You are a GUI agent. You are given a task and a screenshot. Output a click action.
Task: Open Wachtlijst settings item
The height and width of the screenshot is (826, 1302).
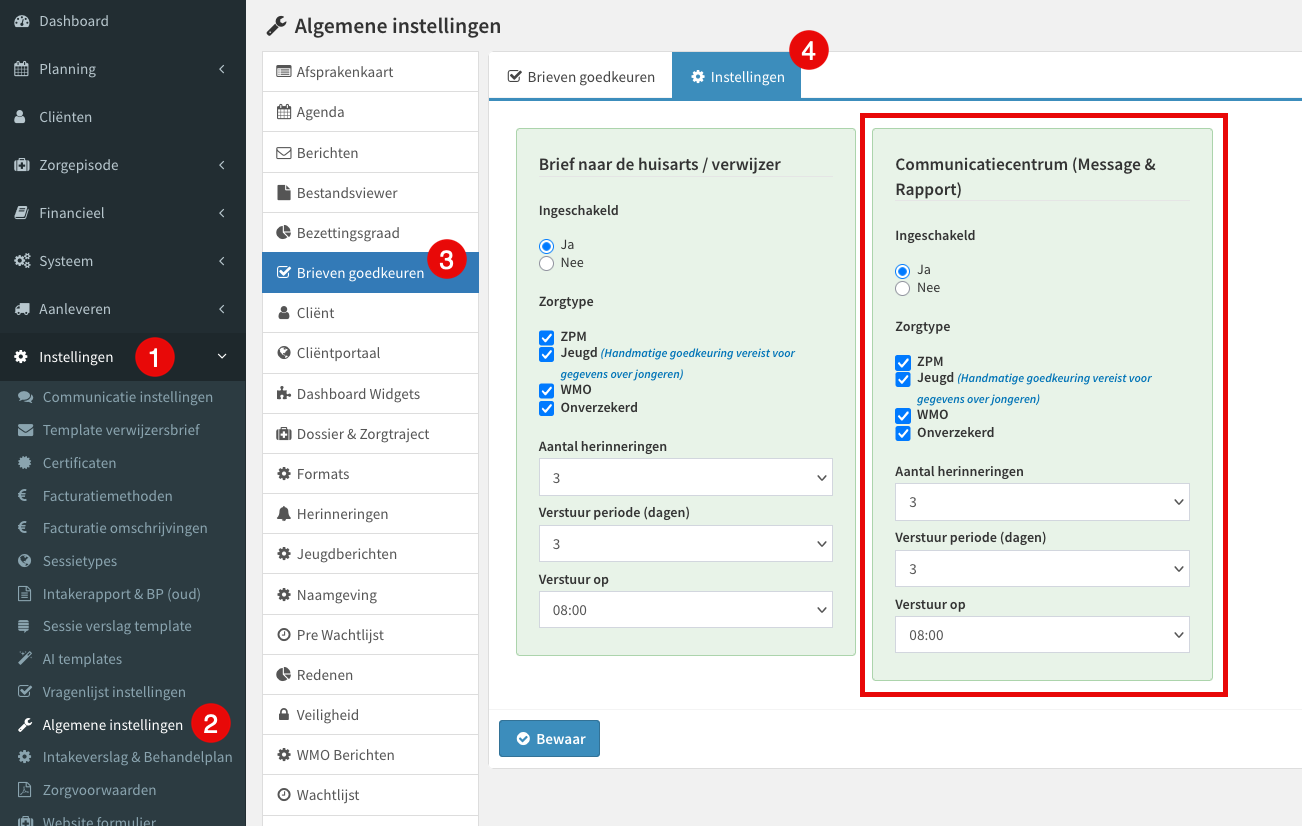coord(370,795)
